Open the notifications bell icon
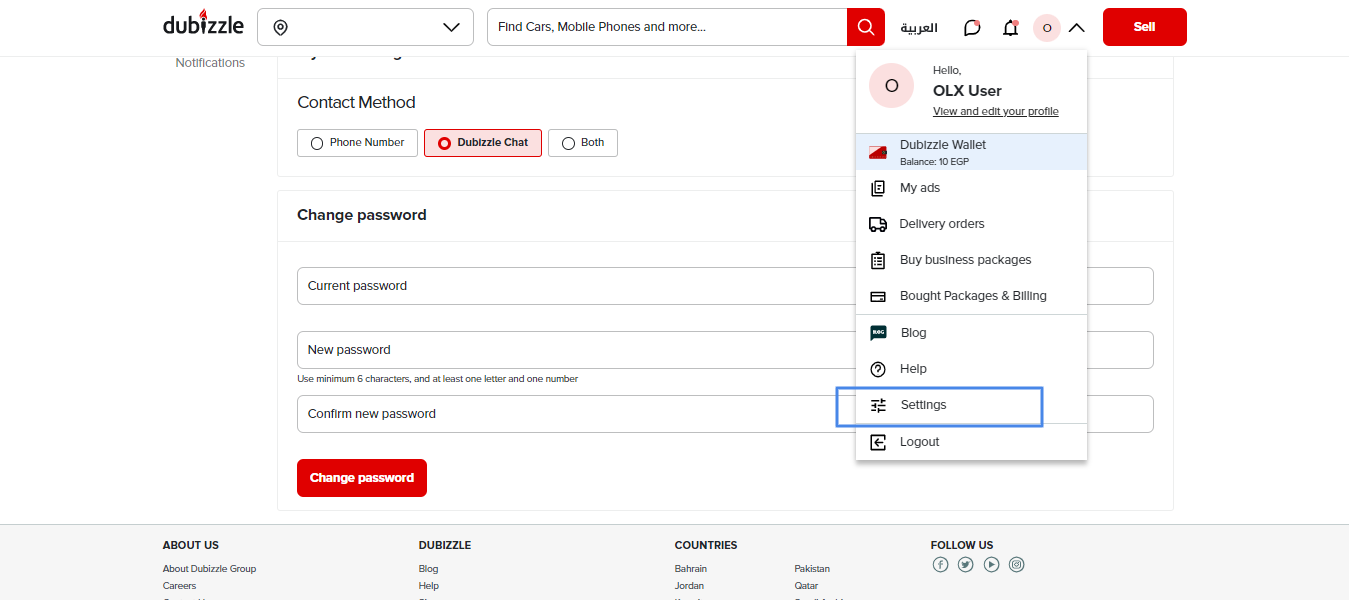Screen dimensions: 1349x600 (x=1010, y=27)
